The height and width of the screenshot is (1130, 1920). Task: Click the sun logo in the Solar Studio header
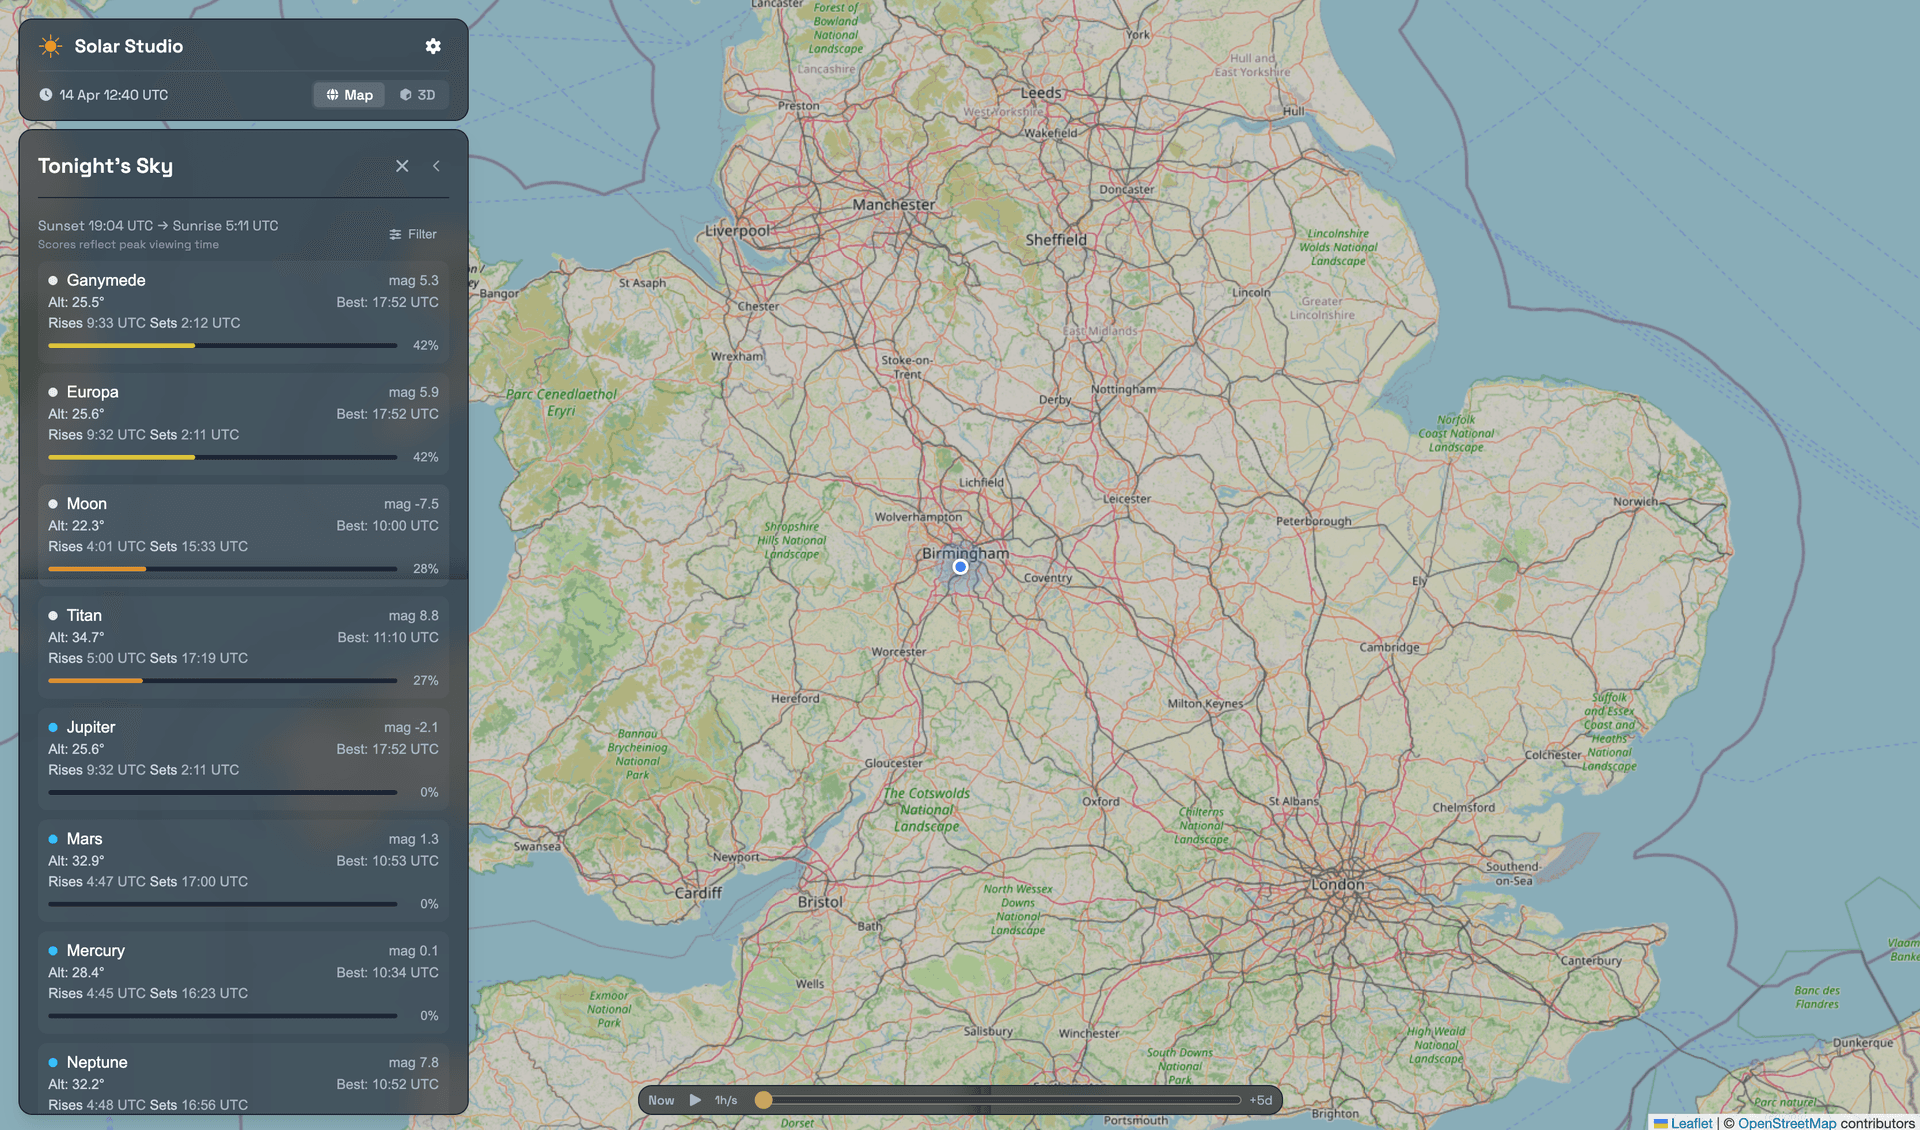click(x=49, y=46)
